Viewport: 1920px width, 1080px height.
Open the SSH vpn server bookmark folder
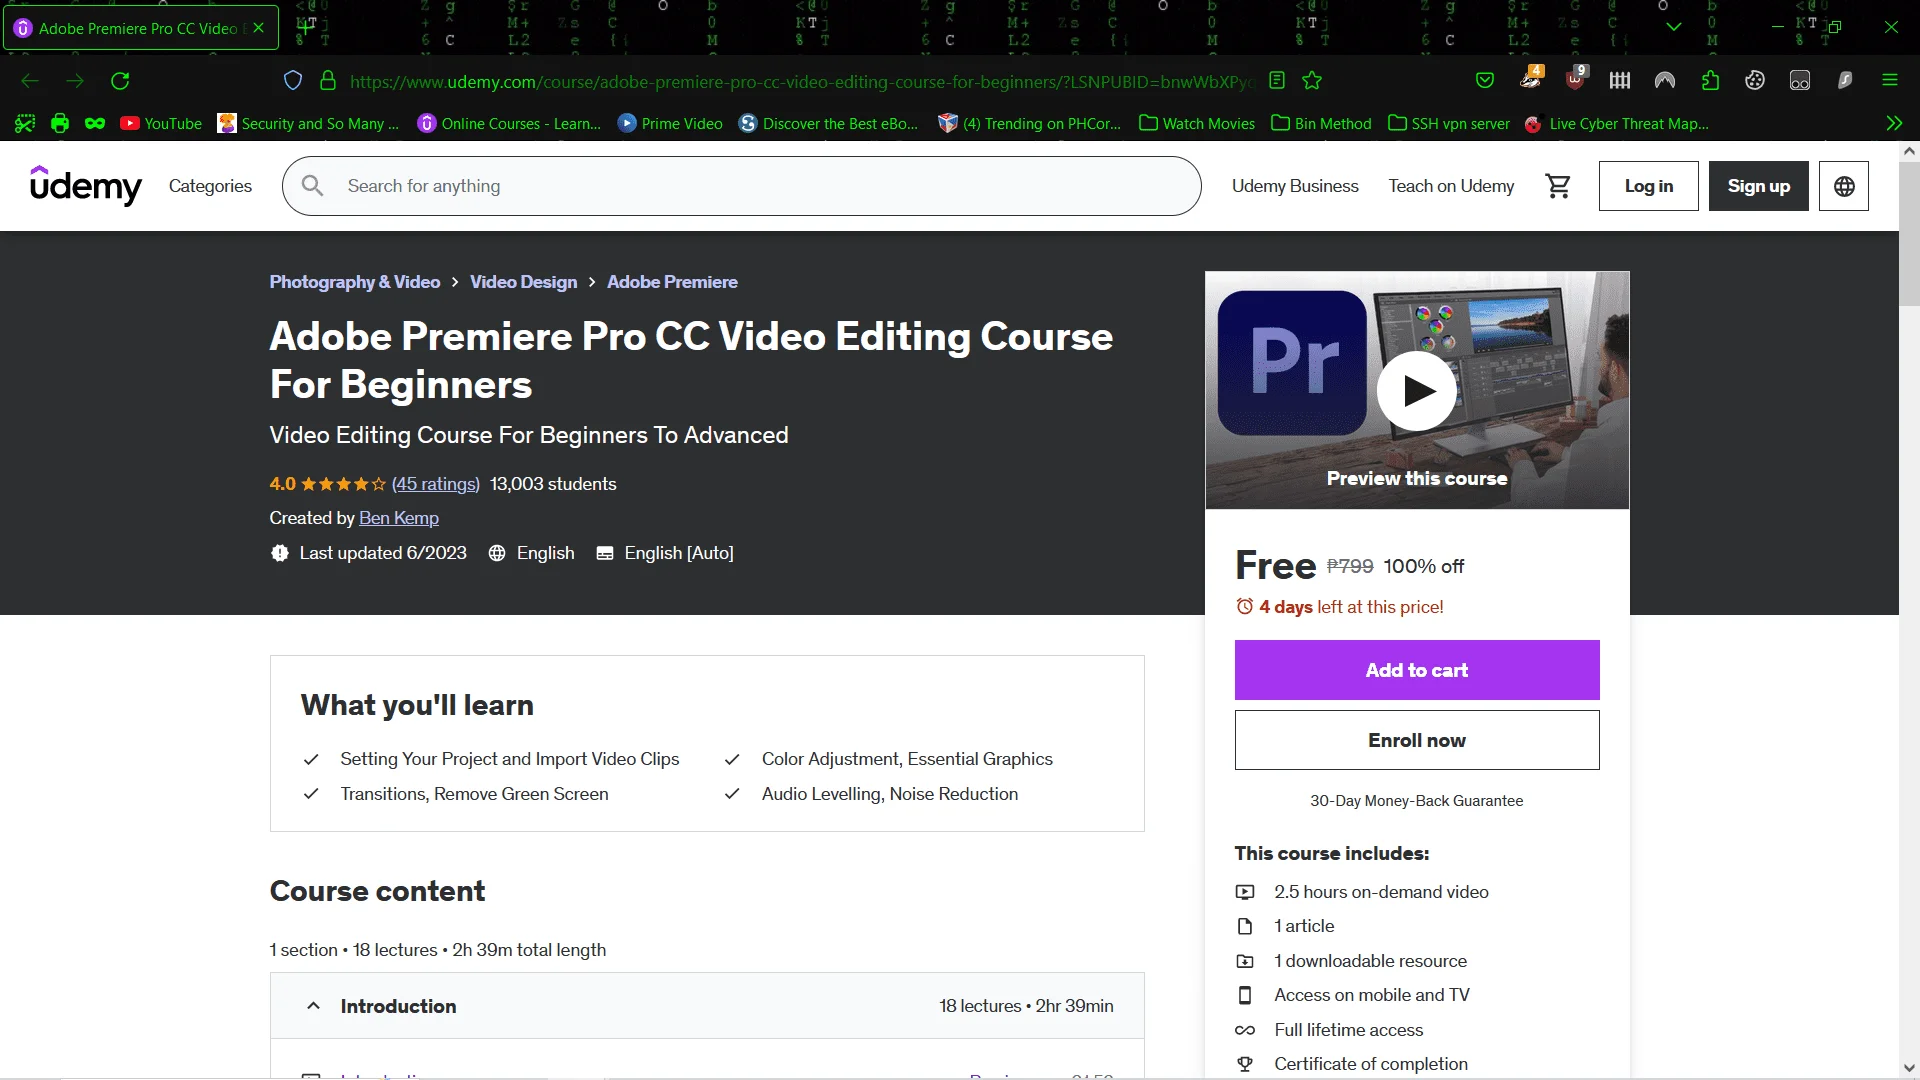click(1449, 124)
